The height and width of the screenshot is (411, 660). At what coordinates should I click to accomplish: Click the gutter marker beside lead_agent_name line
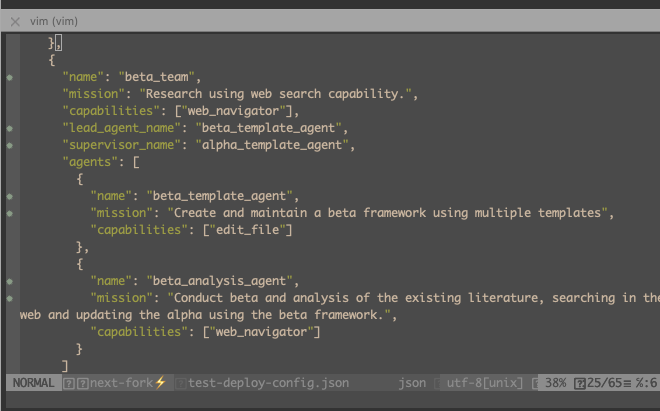[x=10, y=128]
